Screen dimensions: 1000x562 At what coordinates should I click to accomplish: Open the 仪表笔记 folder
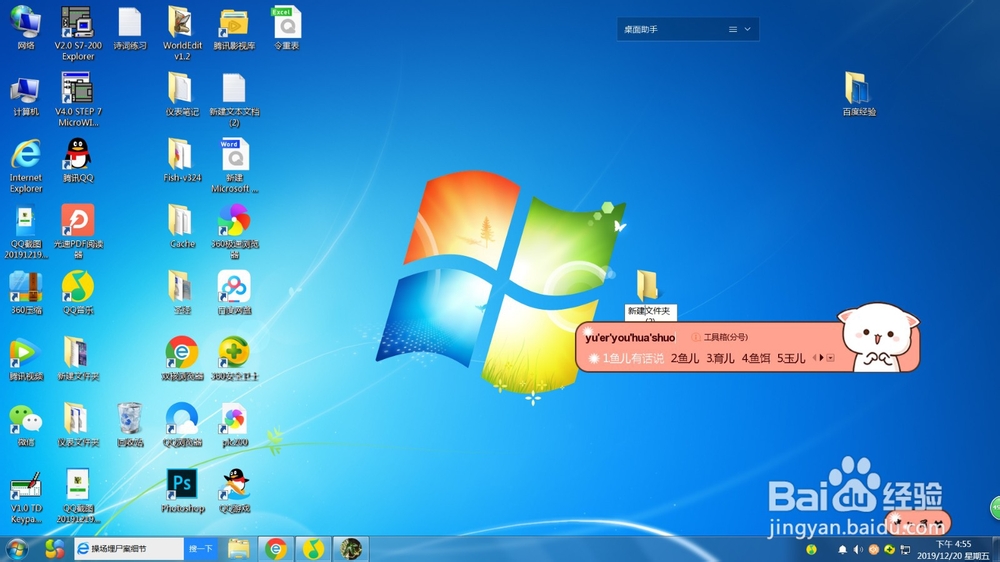pyautogui.click(x=182, y=94)
